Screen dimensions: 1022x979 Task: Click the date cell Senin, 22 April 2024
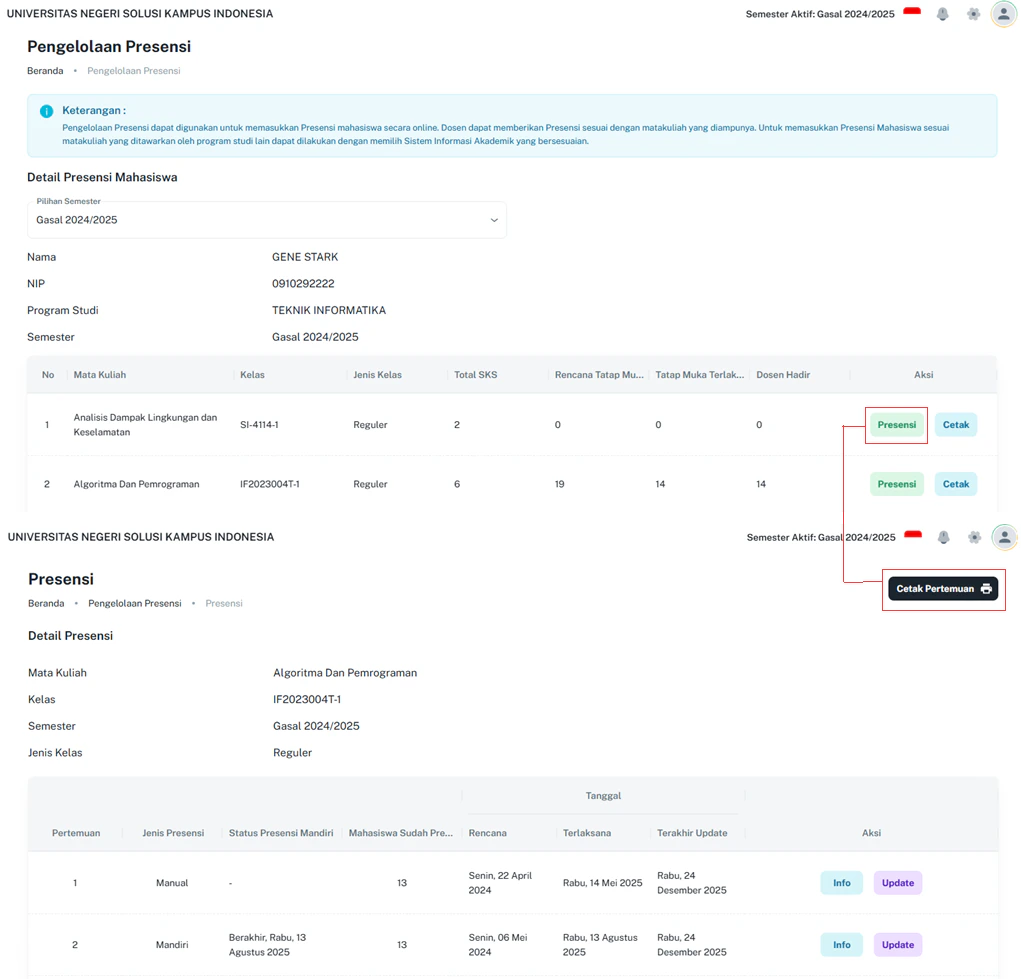pos(500,883)
